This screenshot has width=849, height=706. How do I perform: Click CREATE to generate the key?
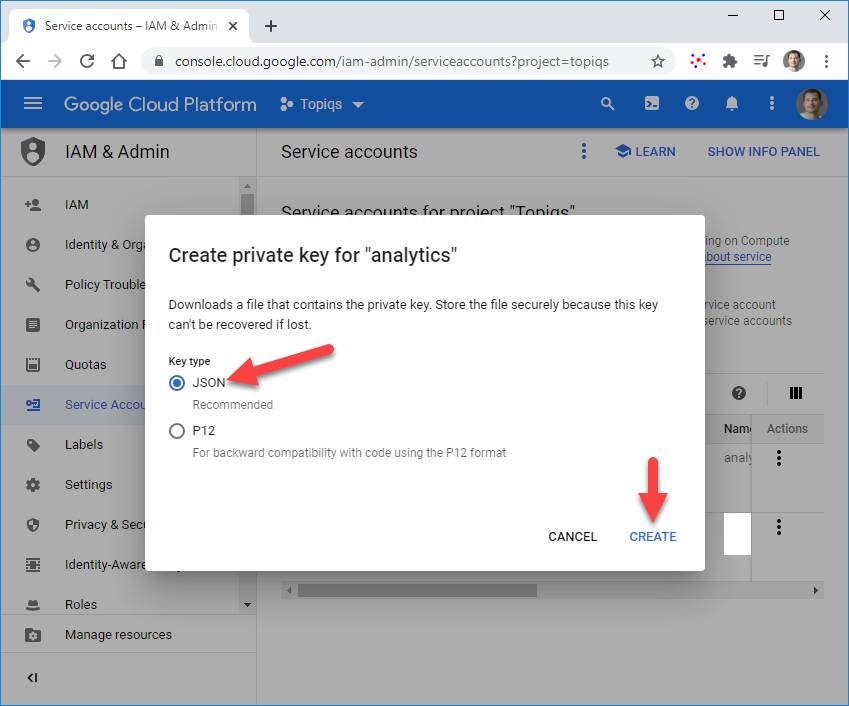point(652,537)
